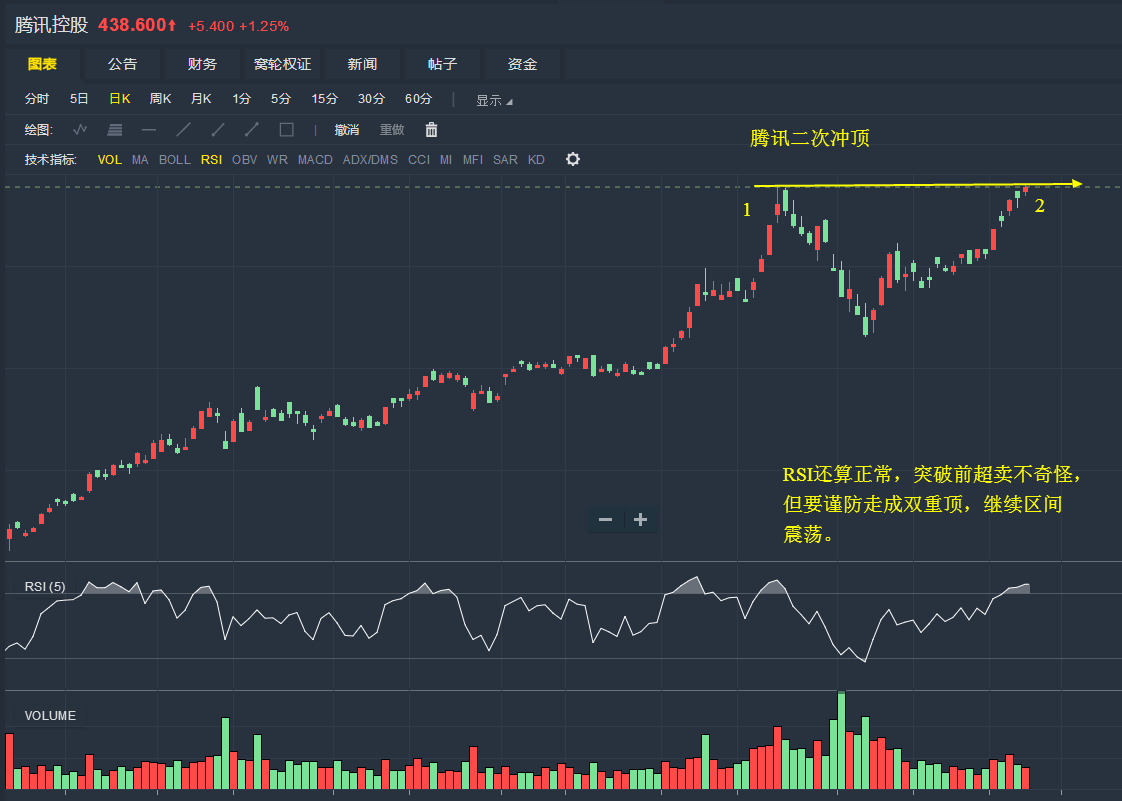Select the 30分 interval
The image size is (1122, 801).
[371, 99]
